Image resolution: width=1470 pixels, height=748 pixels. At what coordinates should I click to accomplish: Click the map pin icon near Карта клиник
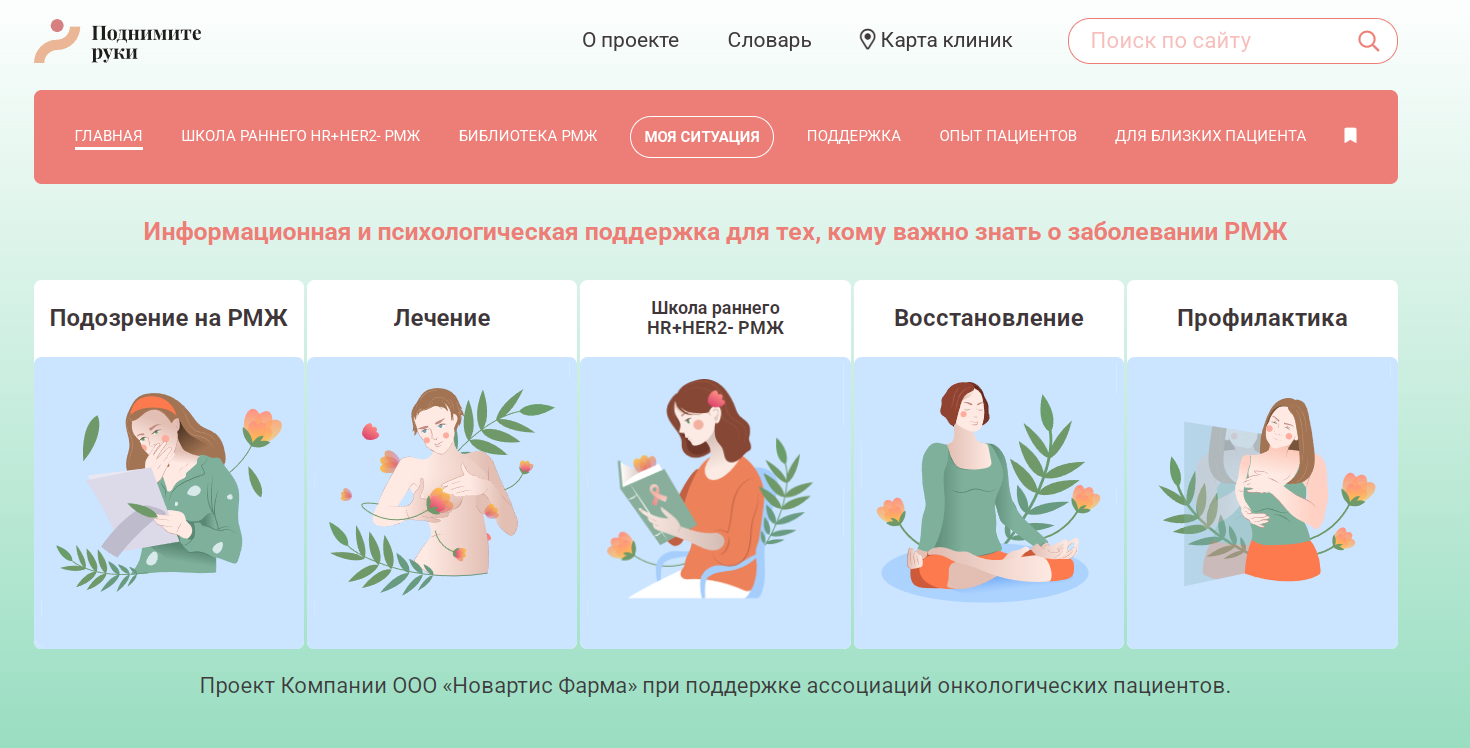[867, 40]
